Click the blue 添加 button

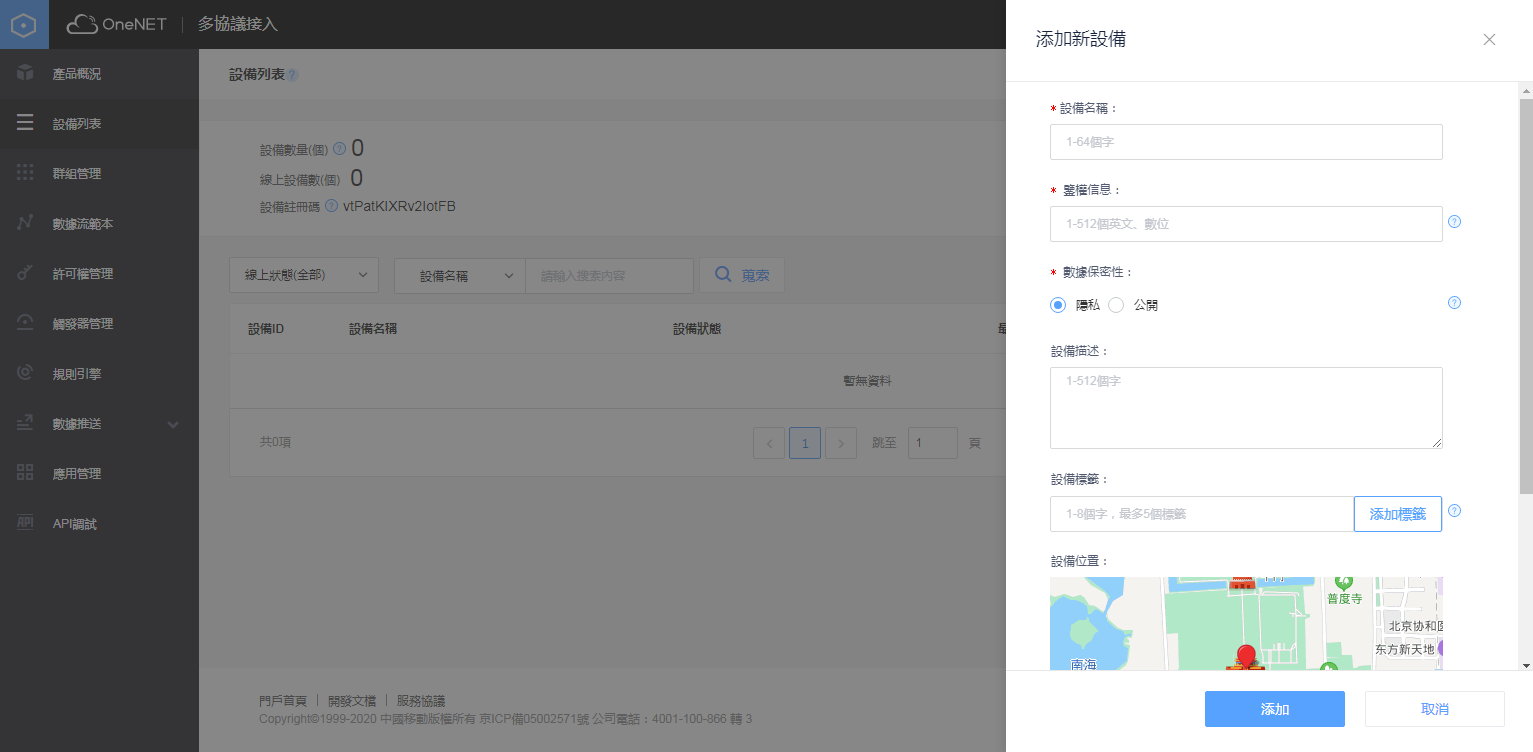[1274, 709]
